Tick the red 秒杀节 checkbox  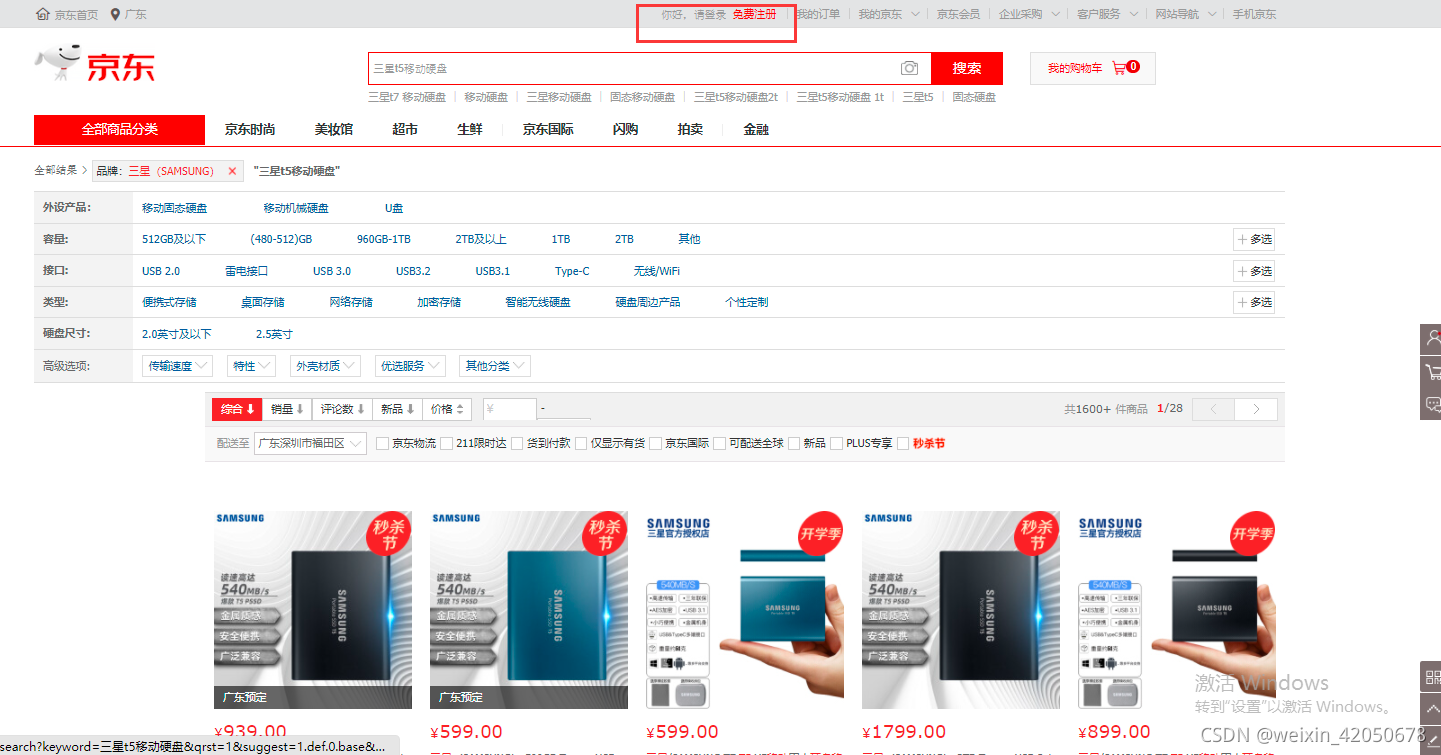pyautogui.click(x=903, y=444)
